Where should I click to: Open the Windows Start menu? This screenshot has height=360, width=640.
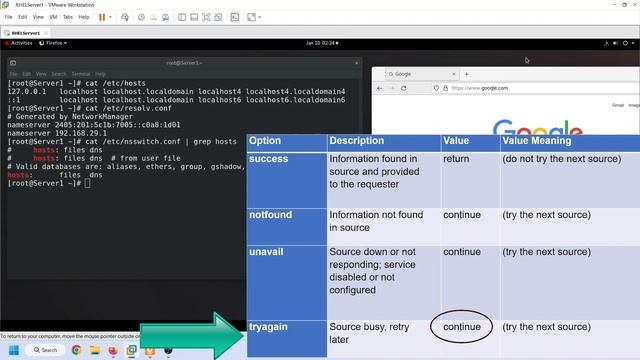[x=14, y=350]
